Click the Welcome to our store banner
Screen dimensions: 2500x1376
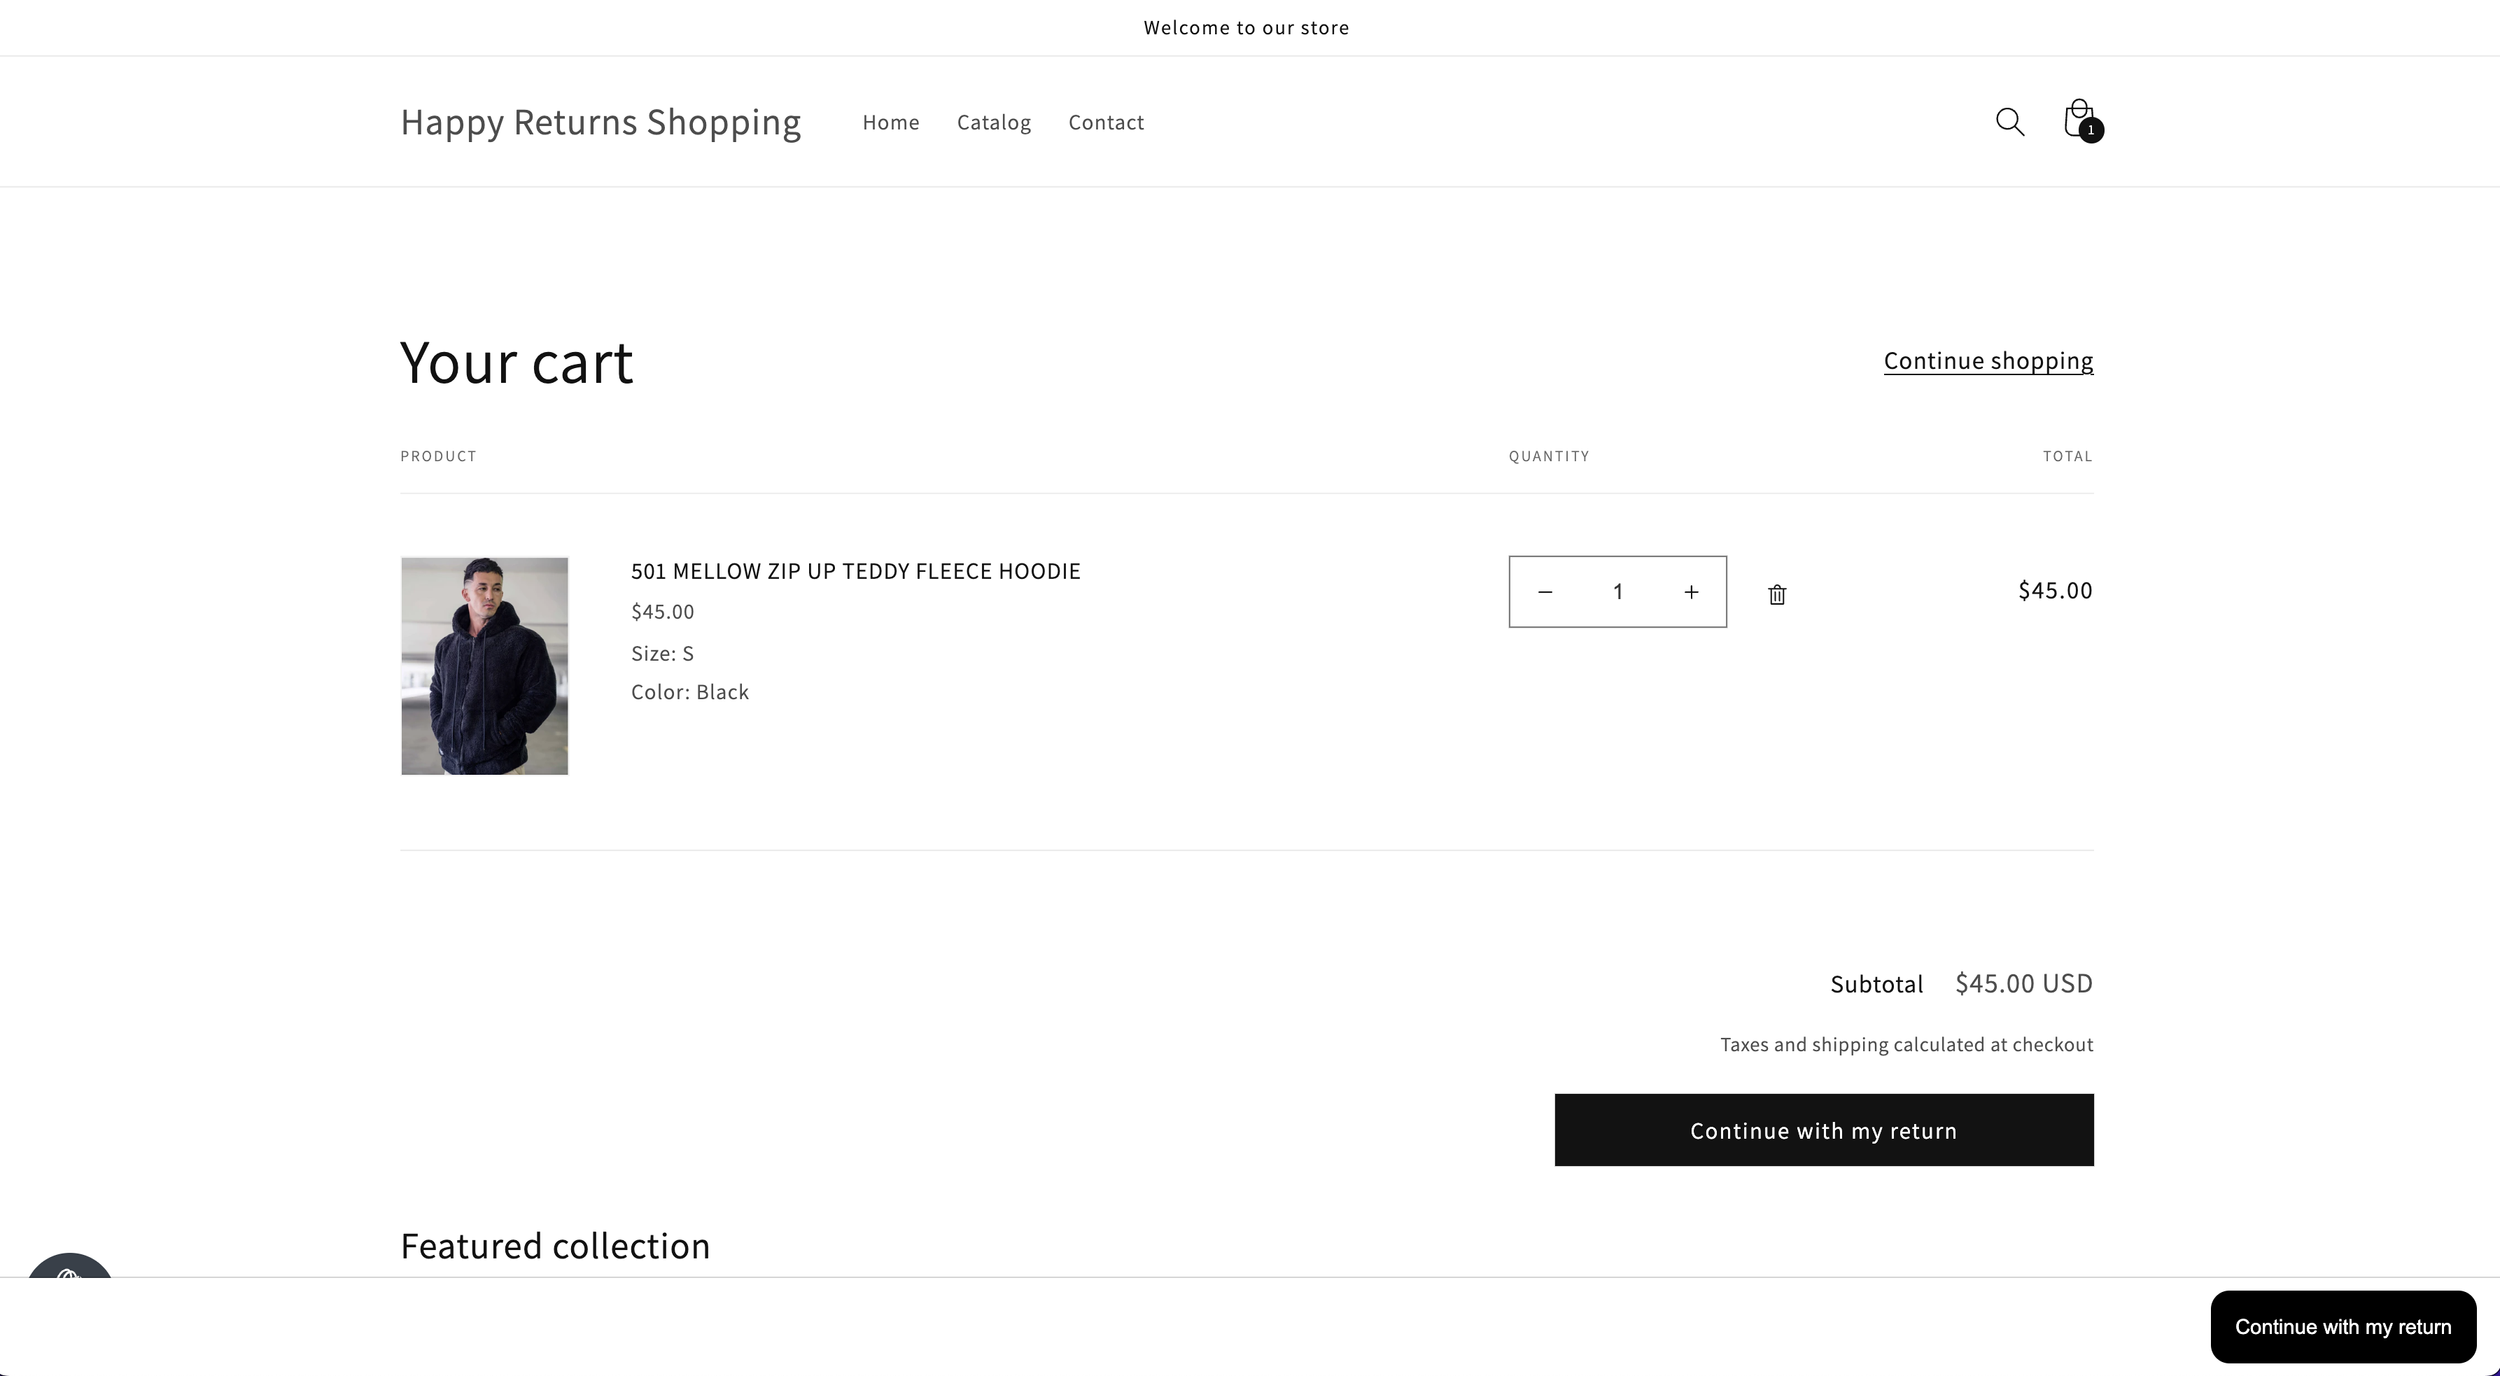[x=1247, y=27]
